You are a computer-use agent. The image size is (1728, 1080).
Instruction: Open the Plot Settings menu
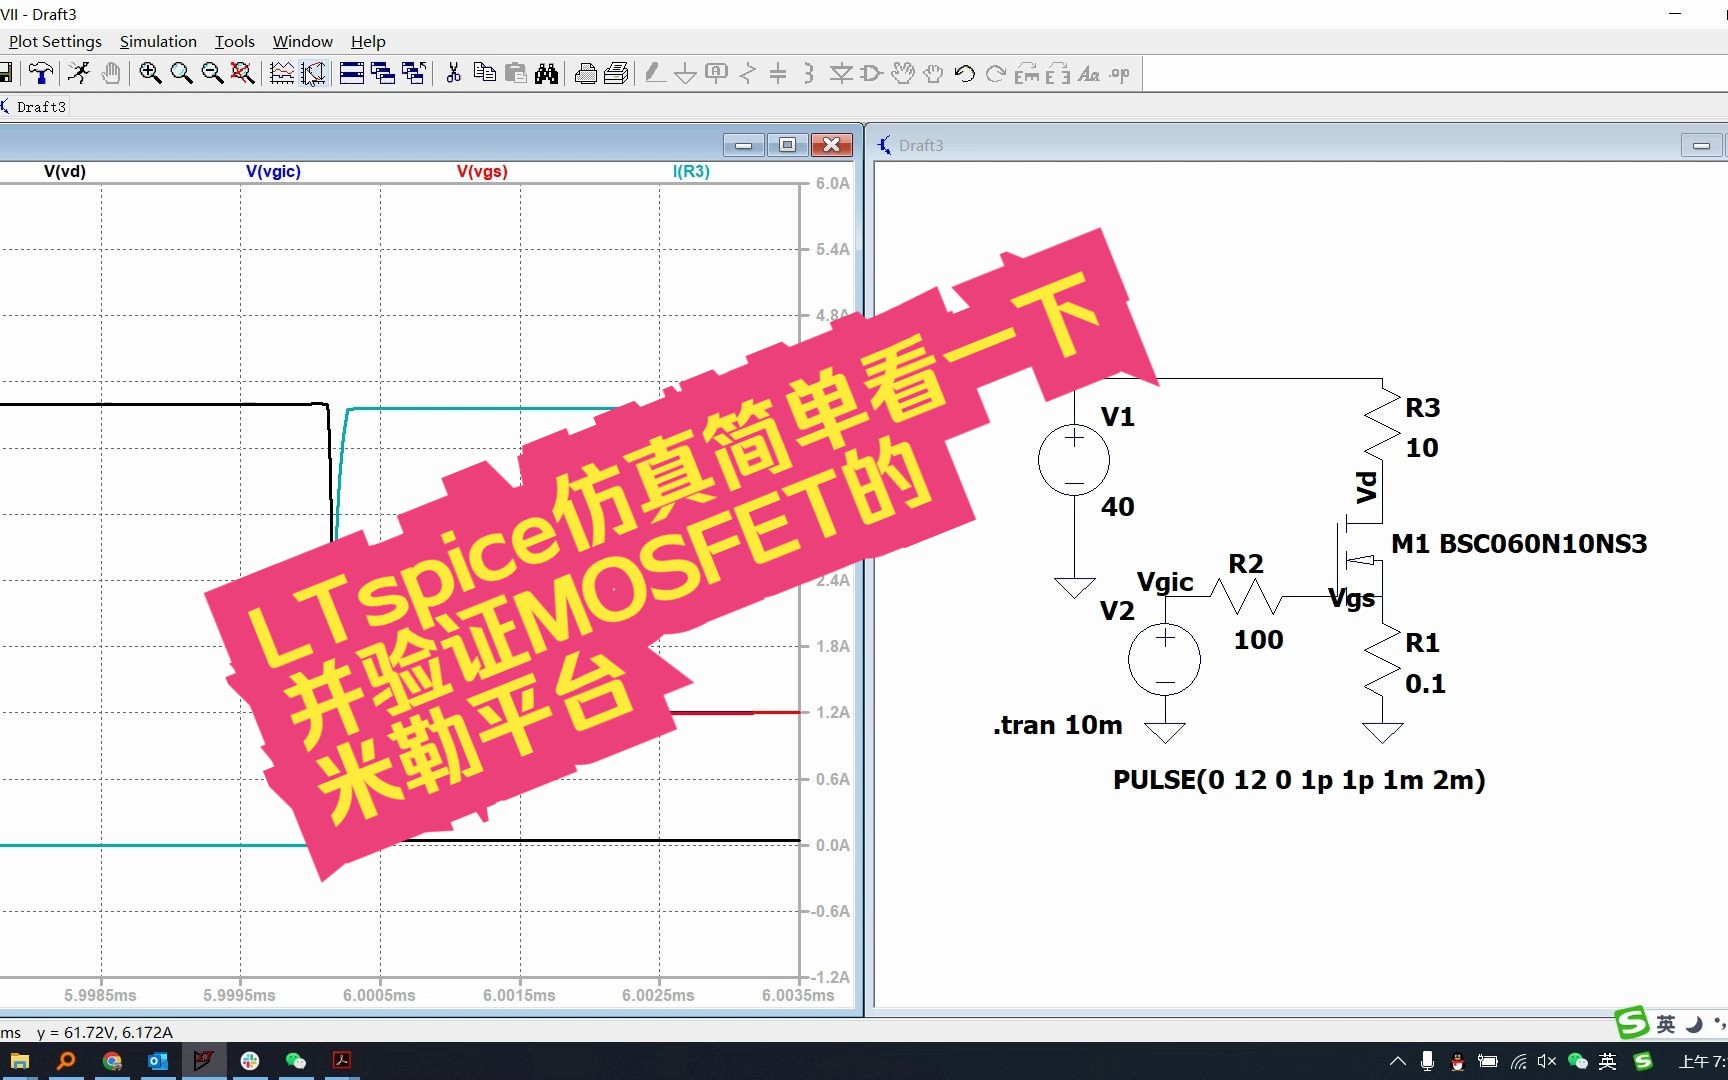(x=55, y=41)
